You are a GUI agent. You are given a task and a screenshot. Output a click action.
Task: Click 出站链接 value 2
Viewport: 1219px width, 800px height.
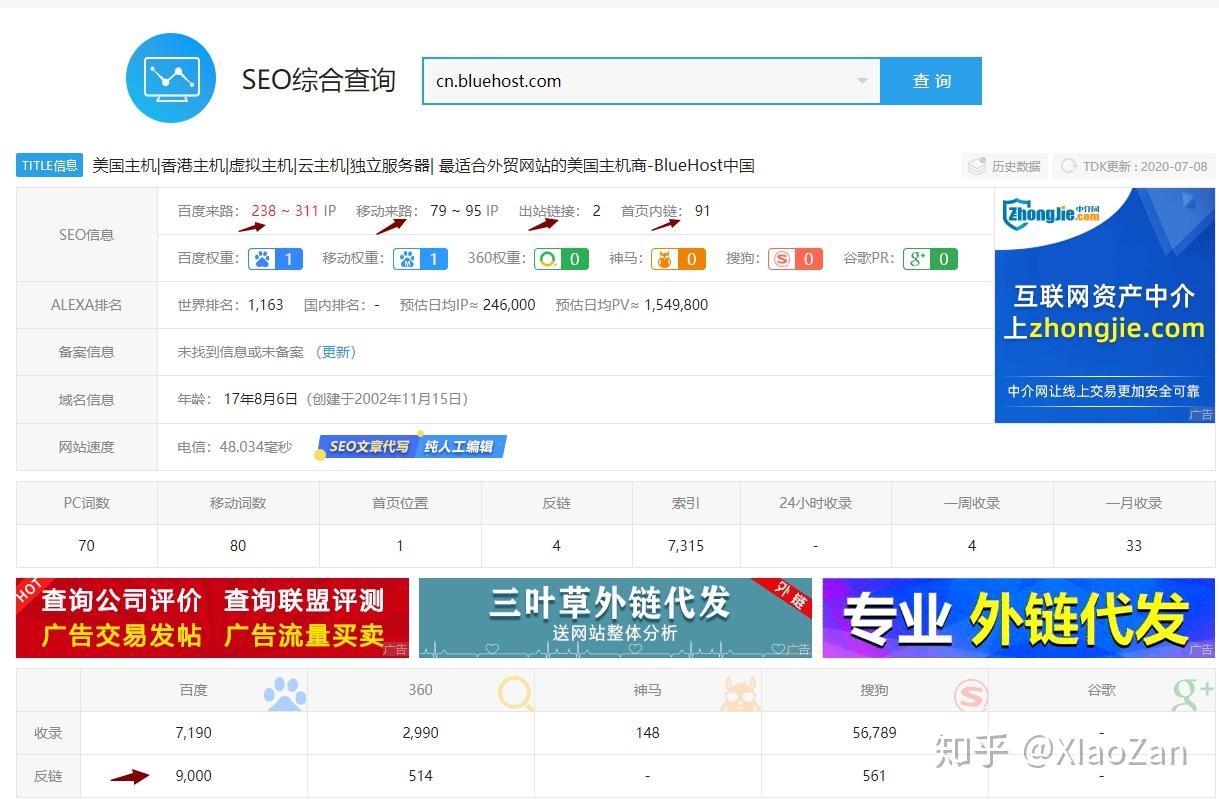[596, 211]
